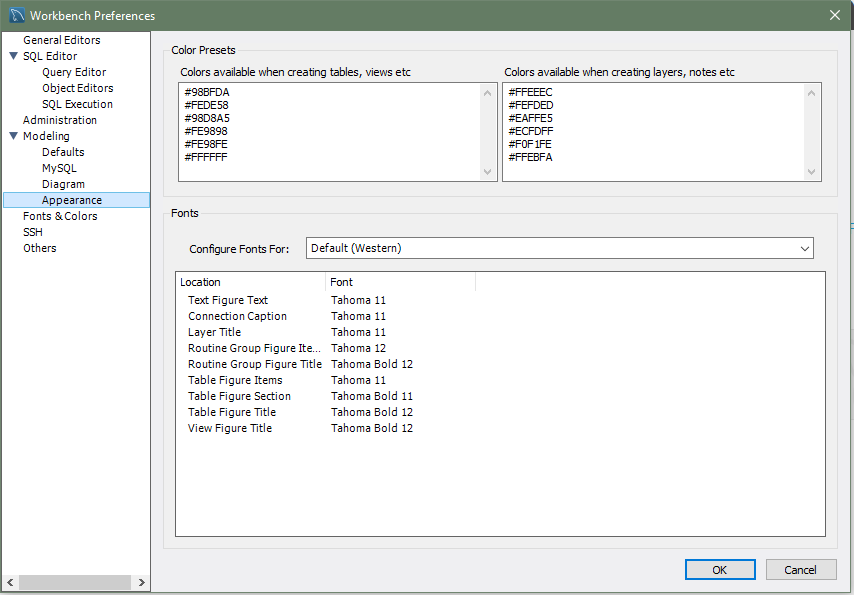The height and width of the screenshot is (595, 854).
Task: Open the Configure Fonts For dropdown
Action: coord(559,248)
